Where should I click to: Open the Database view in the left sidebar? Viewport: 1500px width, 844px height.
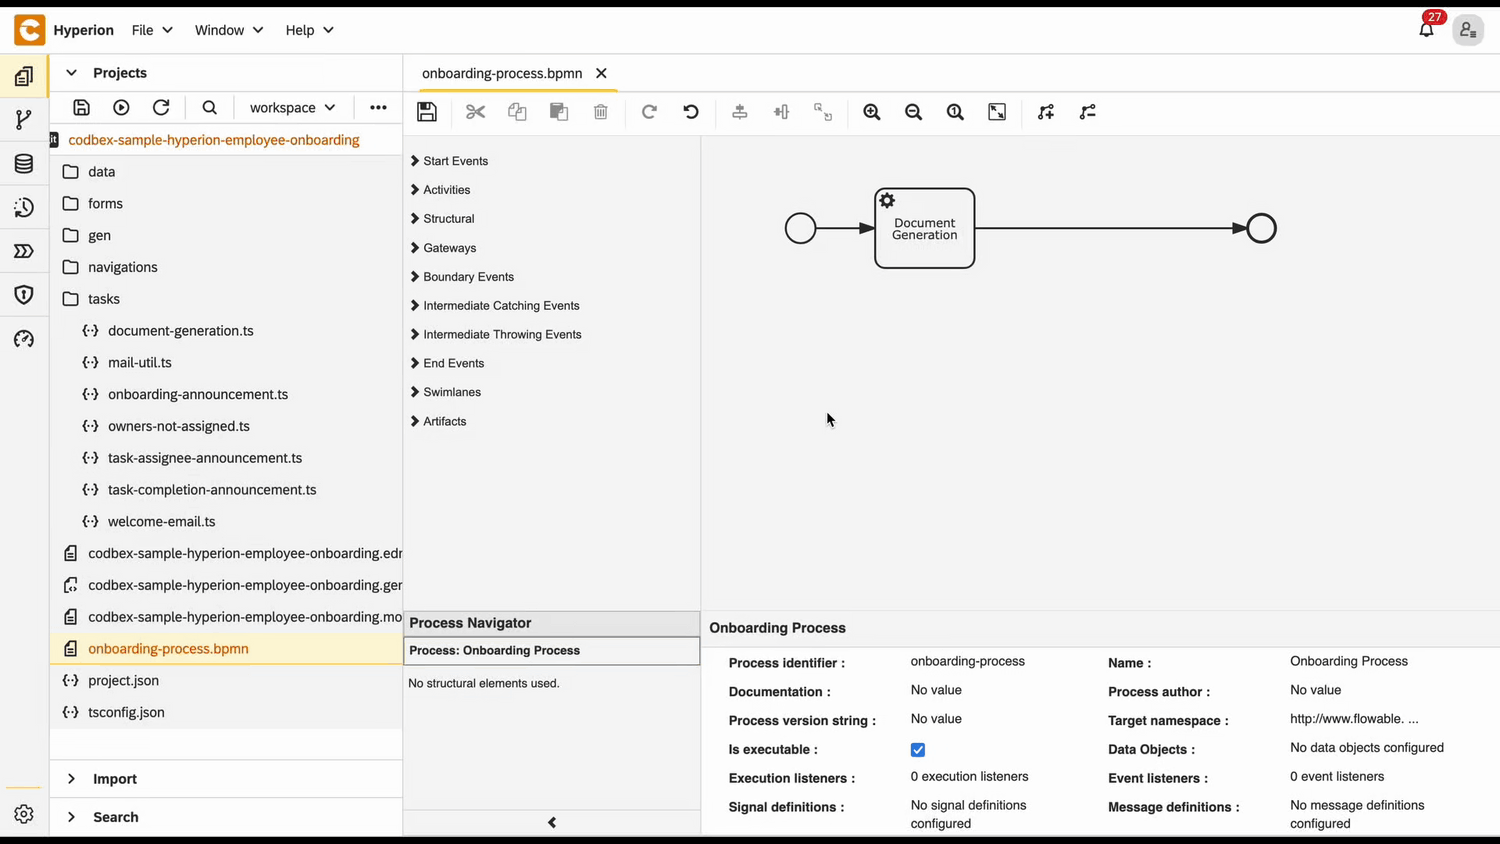[24, 164]
